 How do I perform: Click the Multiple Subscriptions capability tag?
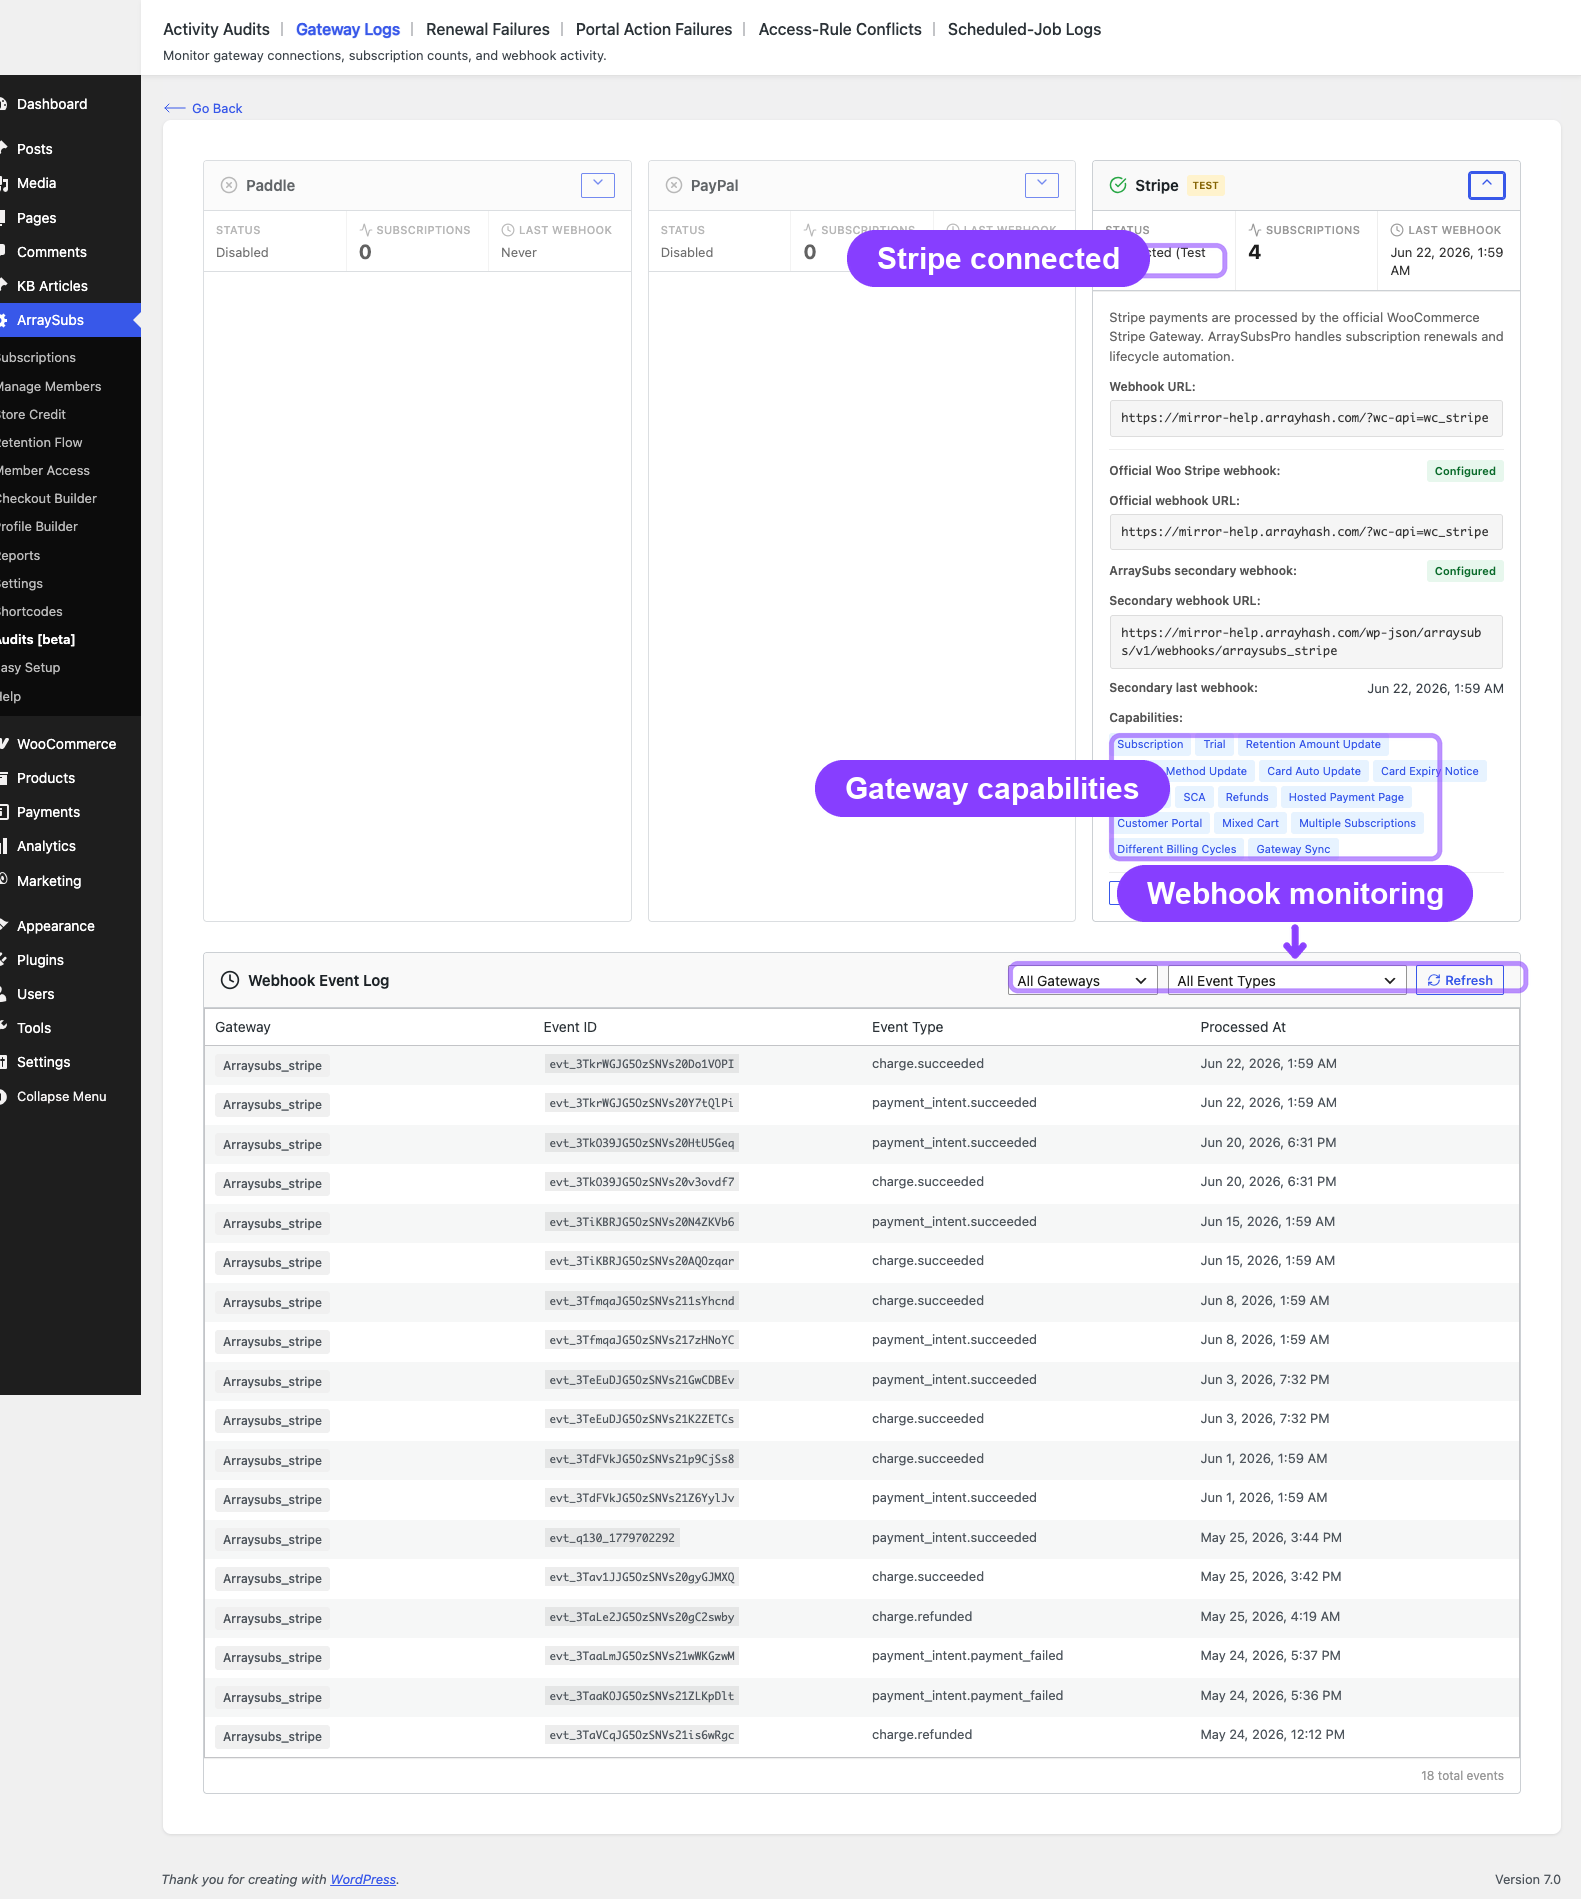click(x=1357, y=823)
